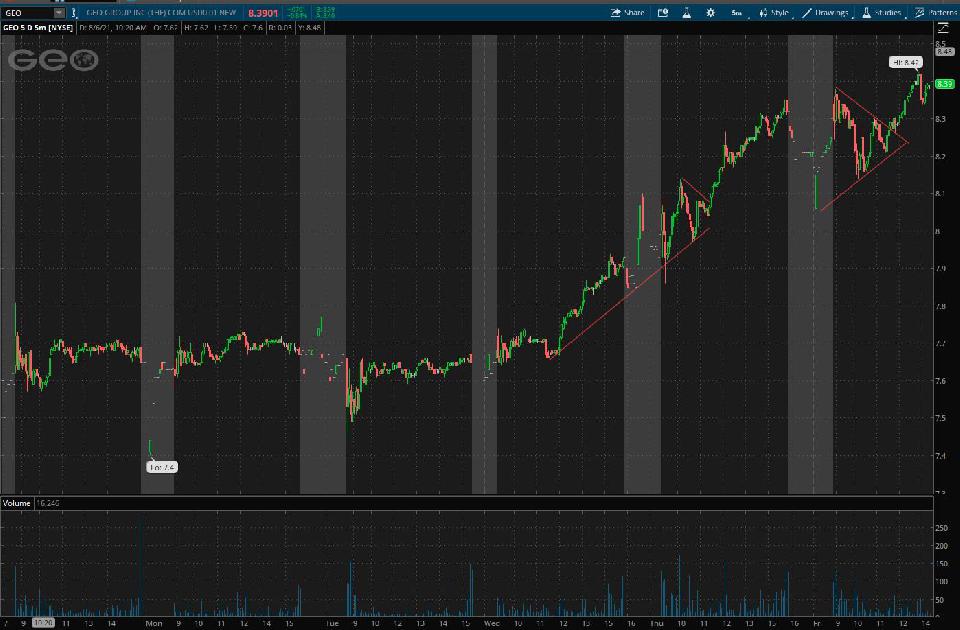Click the Share button in chart toolbar

(627, 13)
